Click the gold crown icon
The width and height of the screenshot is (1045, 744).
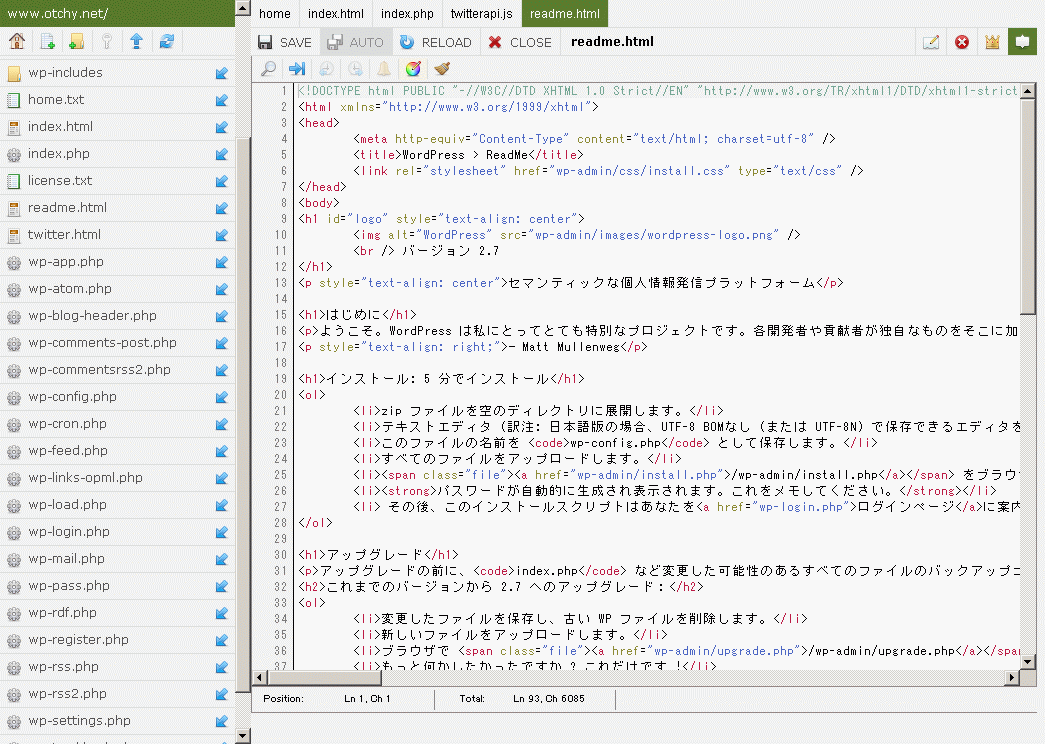(992, 42)
